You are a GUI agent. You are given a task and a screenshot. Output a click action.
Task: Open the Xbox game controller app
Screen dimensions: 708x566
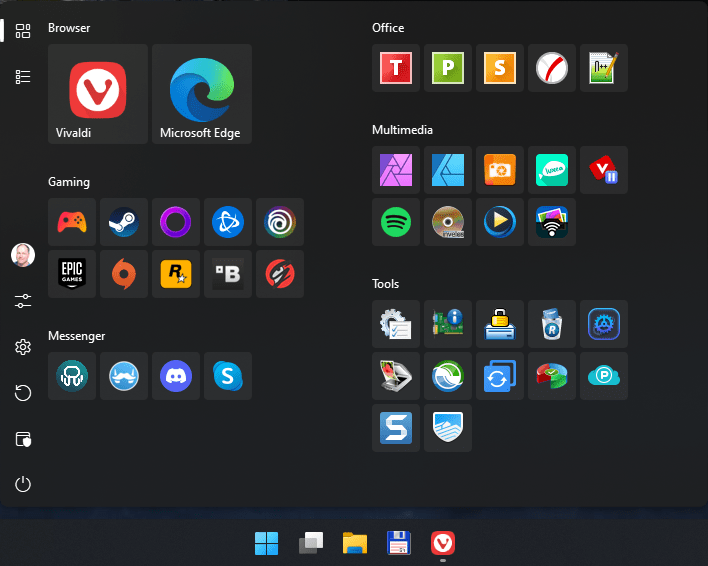pos(72,222)
